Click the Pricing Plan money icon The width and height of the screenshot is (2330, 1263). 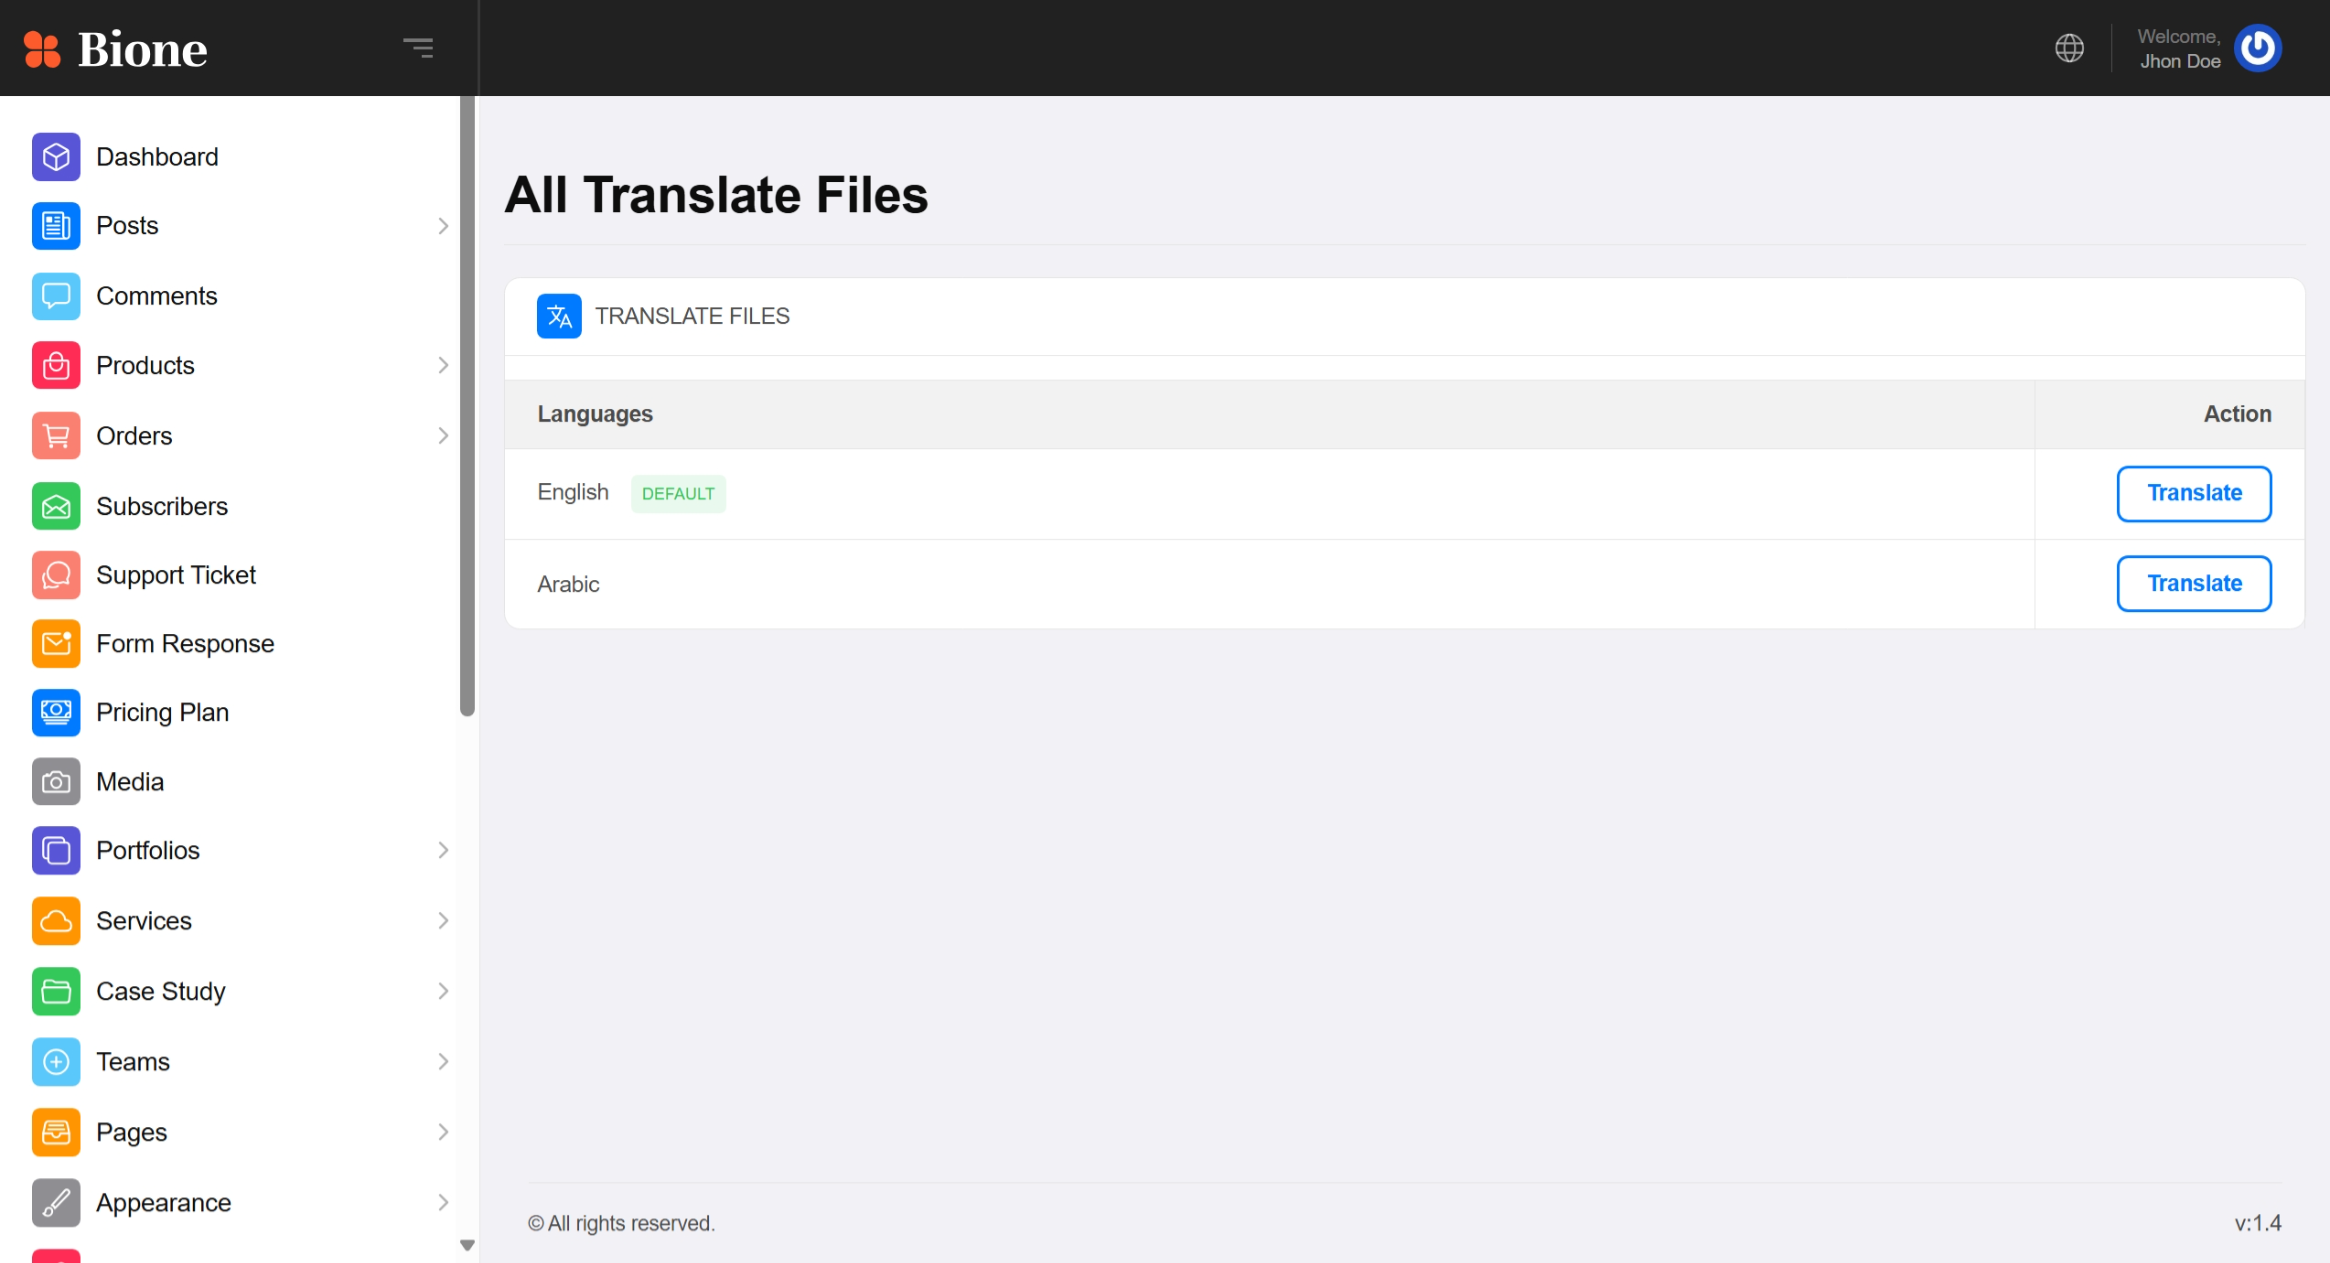pyautogui.click(x=56, y=712)
